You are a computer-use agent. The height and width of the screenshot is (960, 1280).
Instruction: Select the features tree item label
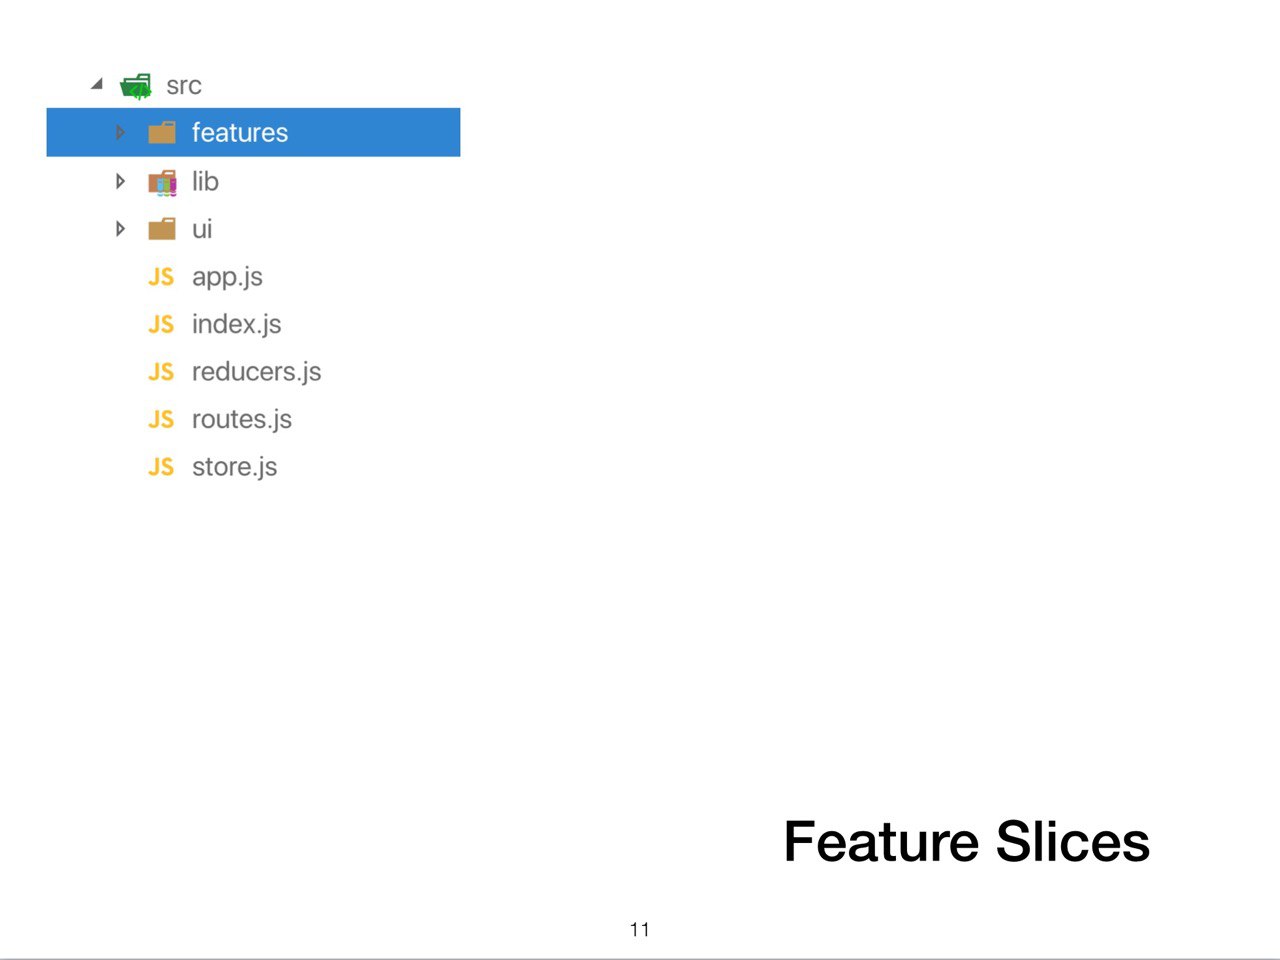(x=240, y=133)
